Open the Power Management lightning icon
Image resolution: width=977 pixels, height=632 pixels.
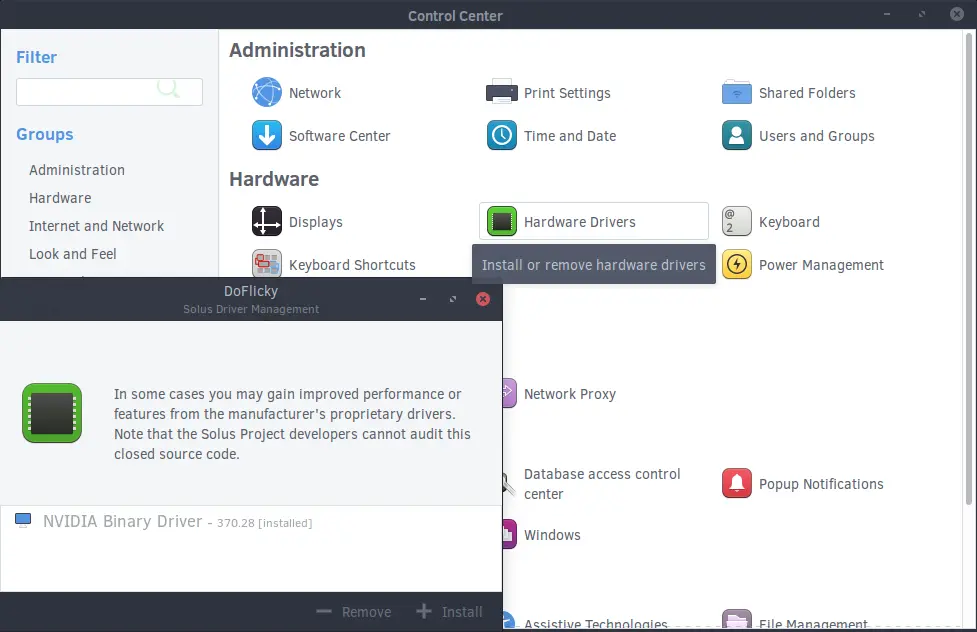click(x=736, y=264)
